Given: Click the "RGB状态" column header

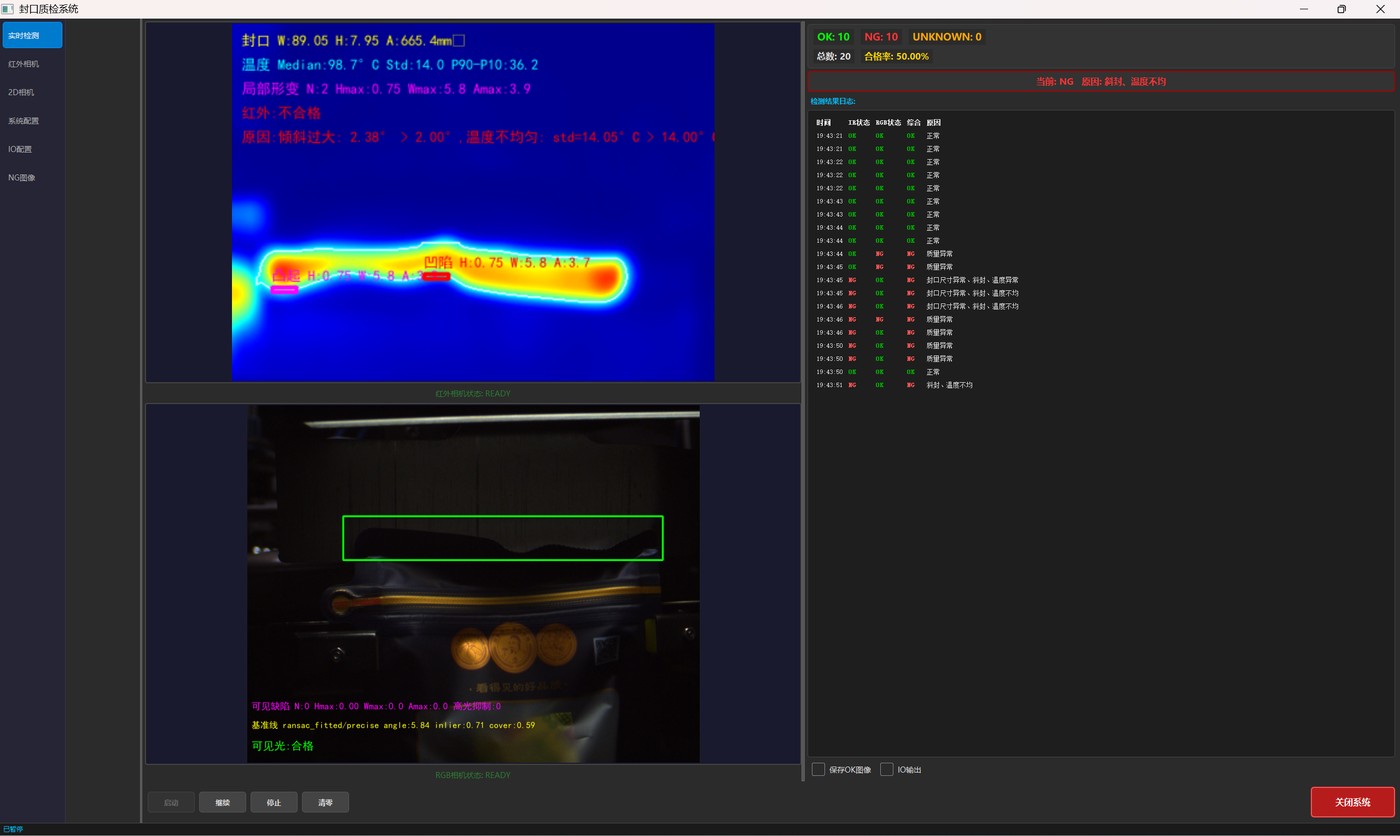Looking at the screenshot, I should coord(888,122).
